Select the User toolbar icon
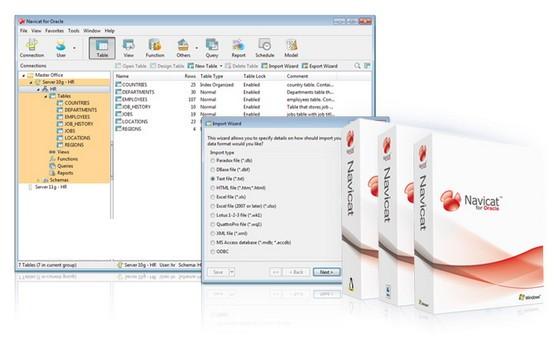Screen dimensions: 560x364 [x=61, y=48]
